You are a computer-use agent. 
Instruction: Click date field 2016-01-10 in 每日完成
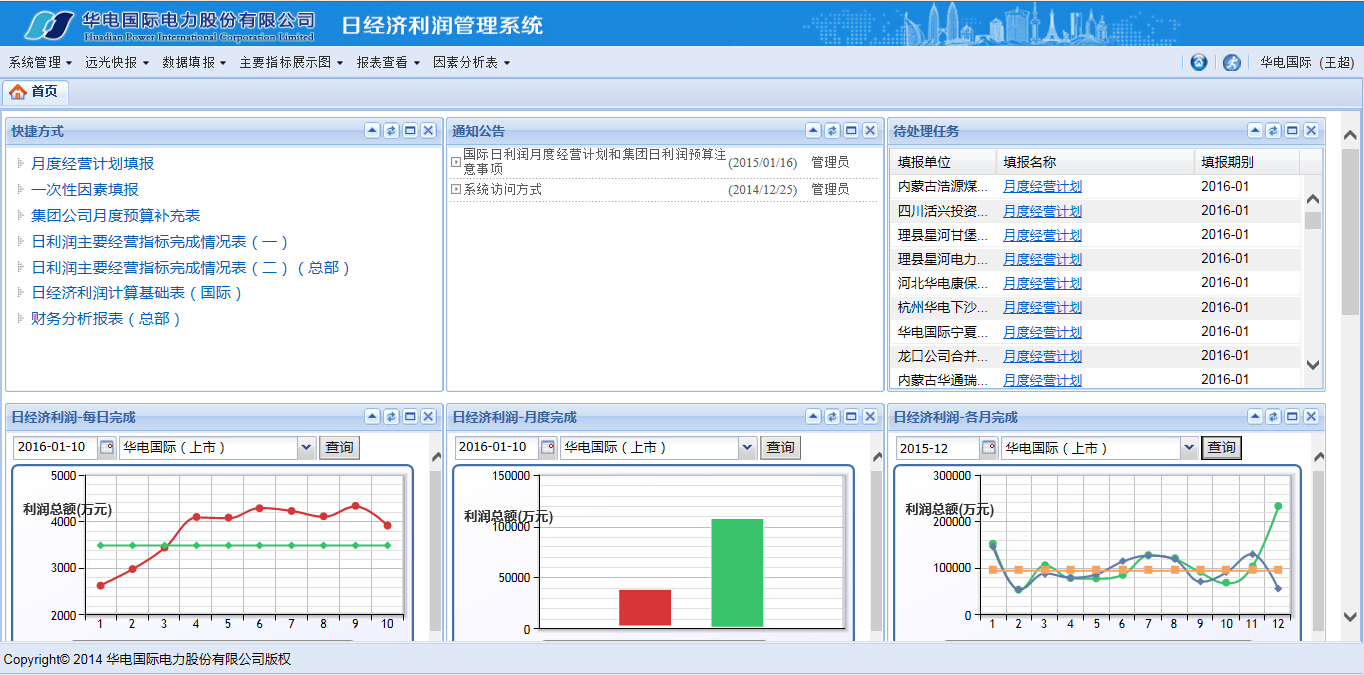55,448
